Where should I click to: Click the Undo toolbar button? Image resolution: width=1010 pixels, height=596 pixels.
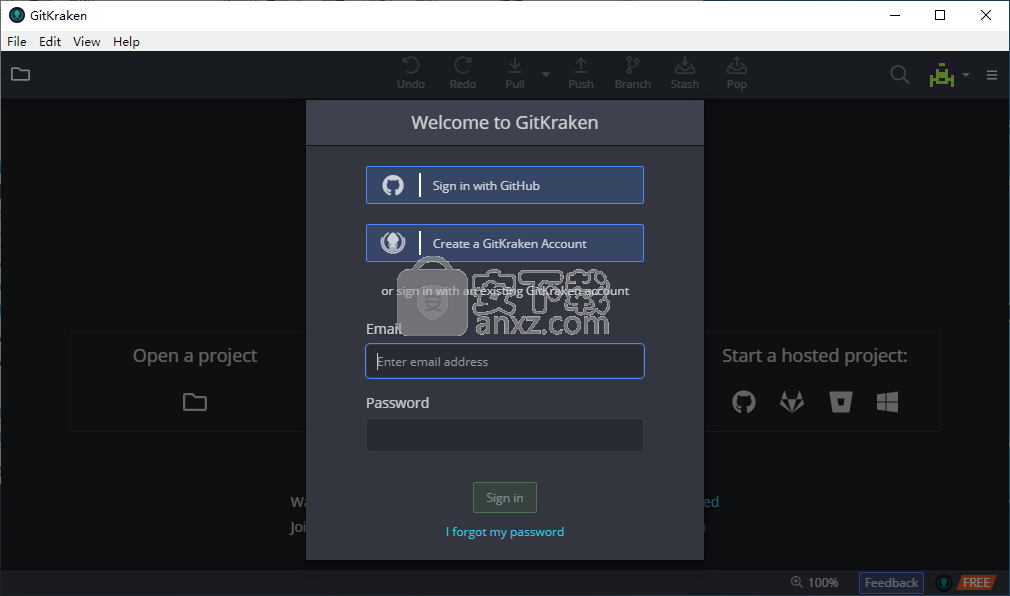point(410,73)
